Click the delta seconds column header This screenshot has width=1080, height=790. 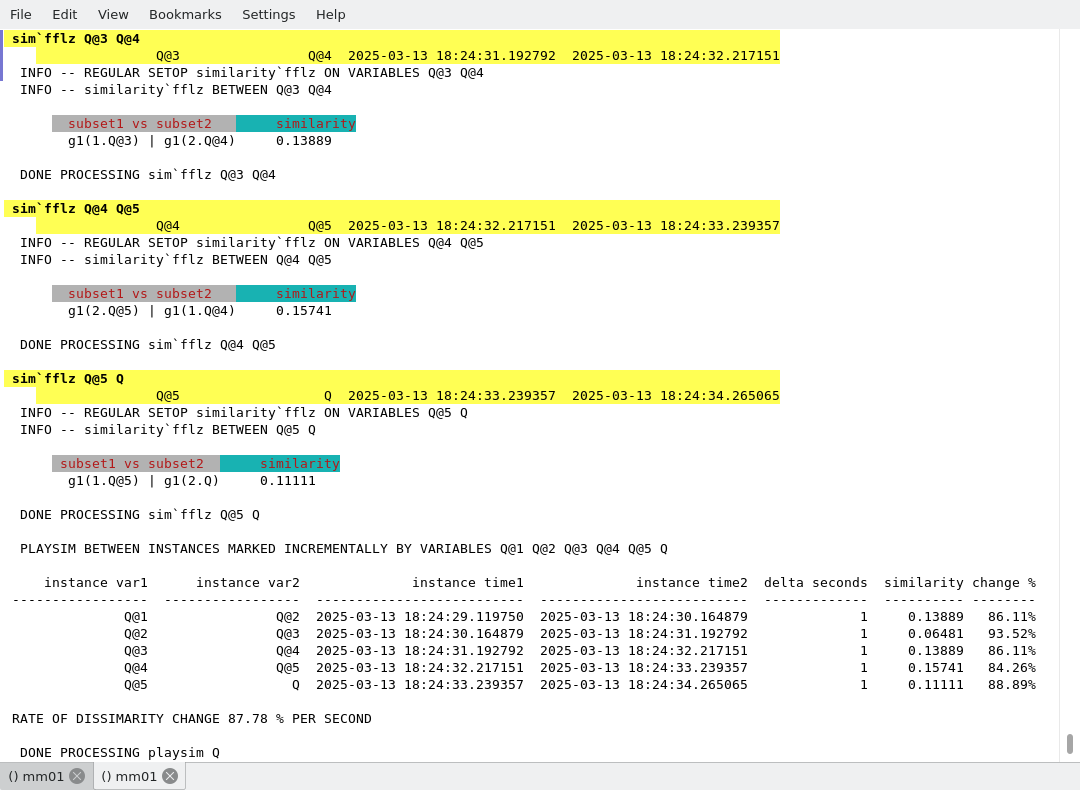[x=815, y=583]
